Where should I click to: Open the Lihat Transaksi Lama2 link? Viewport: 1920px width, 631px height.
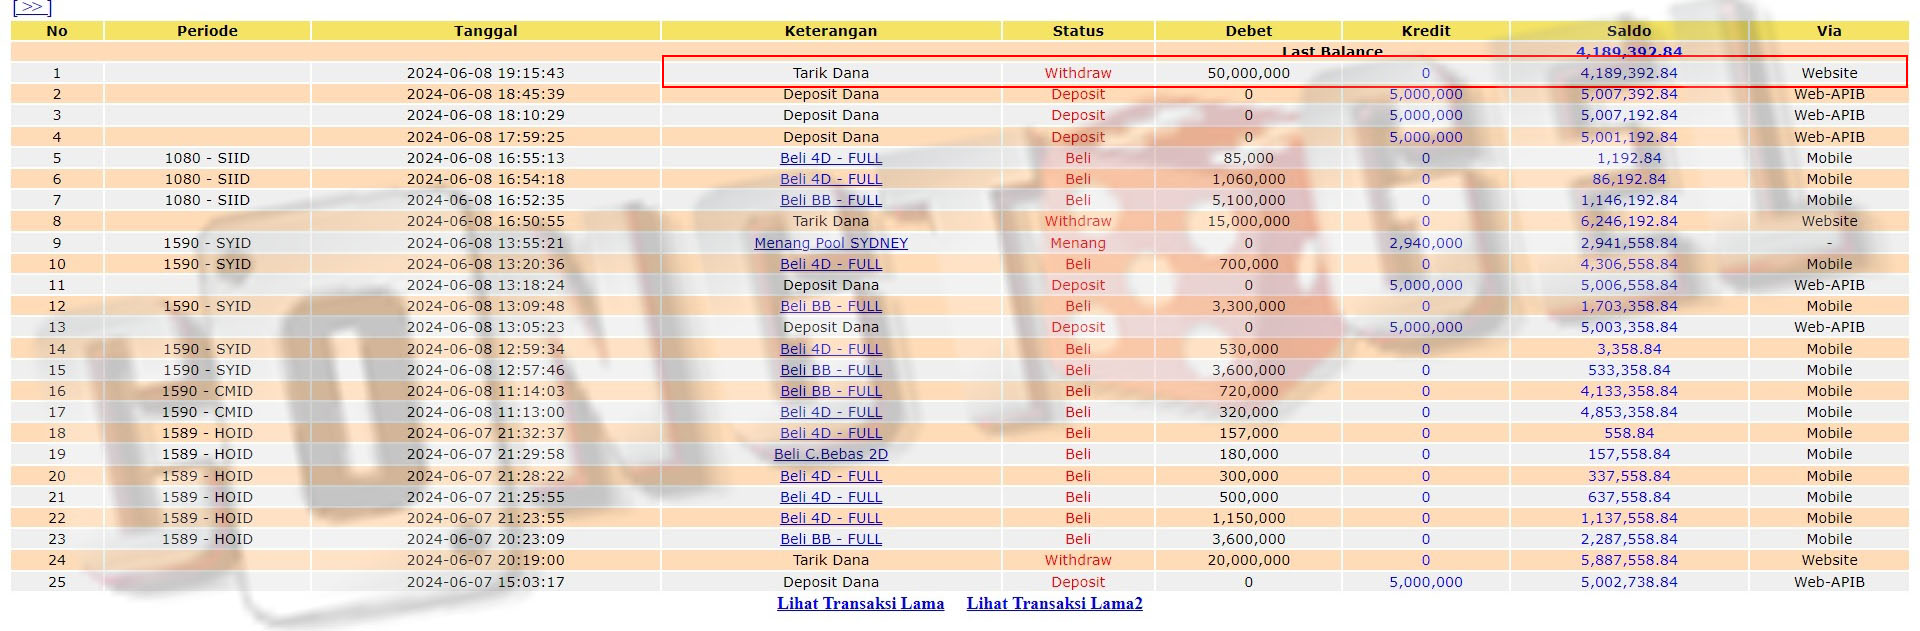click(x=1054, y=603)
